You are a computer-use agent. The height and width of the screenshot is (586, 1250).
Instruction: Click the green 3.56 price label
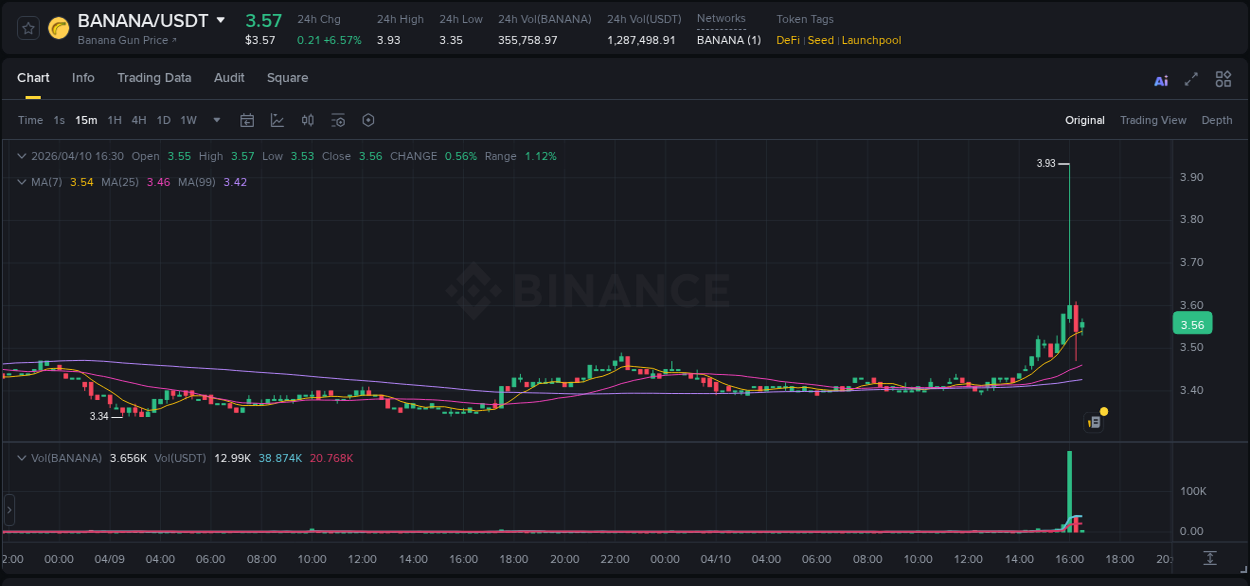click(1192, 324)
